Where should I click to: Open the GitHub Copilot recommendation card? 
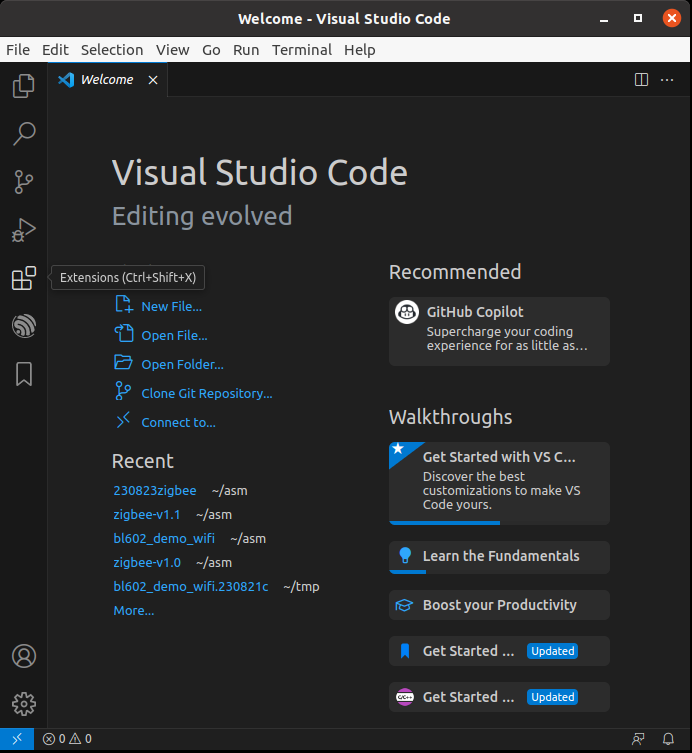pos(499,331)
